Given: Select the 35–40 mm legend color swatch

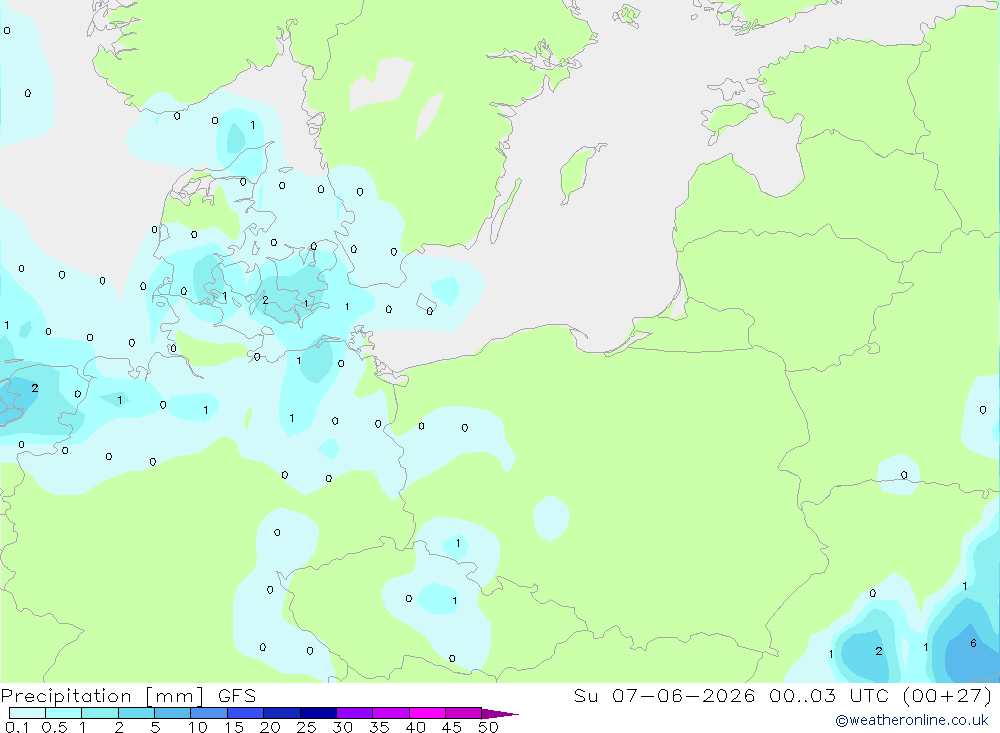Looking at the screenshot, I should click(x=391, y=713).
